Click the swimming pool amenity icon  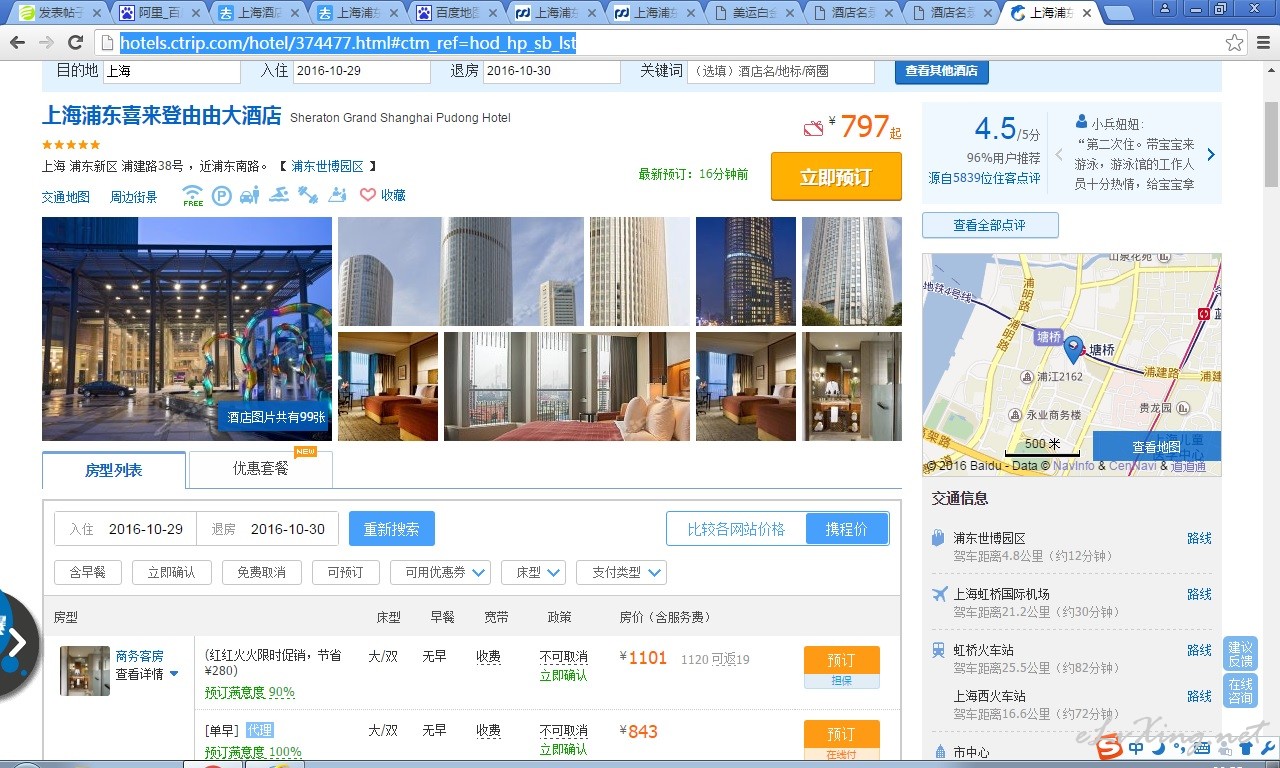tap(279, 195)
